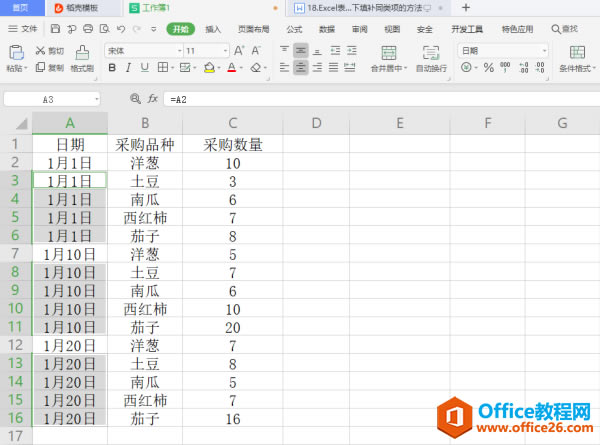Image resolution: width=600 pixels, height=445 pixels.
Task: Switch to the Data (数据) tab
Action: click(327, 29)
